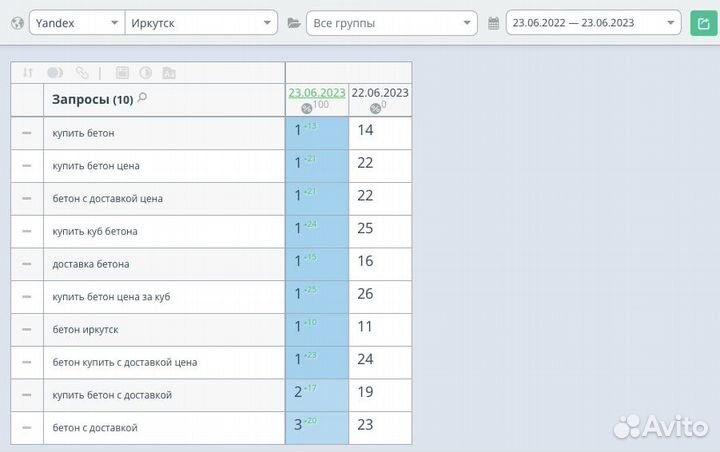Screen dimensions: 720x452
Task: Select the query купить бетон с доставкой
Action: pyautogui.click(x=112, y=395)
